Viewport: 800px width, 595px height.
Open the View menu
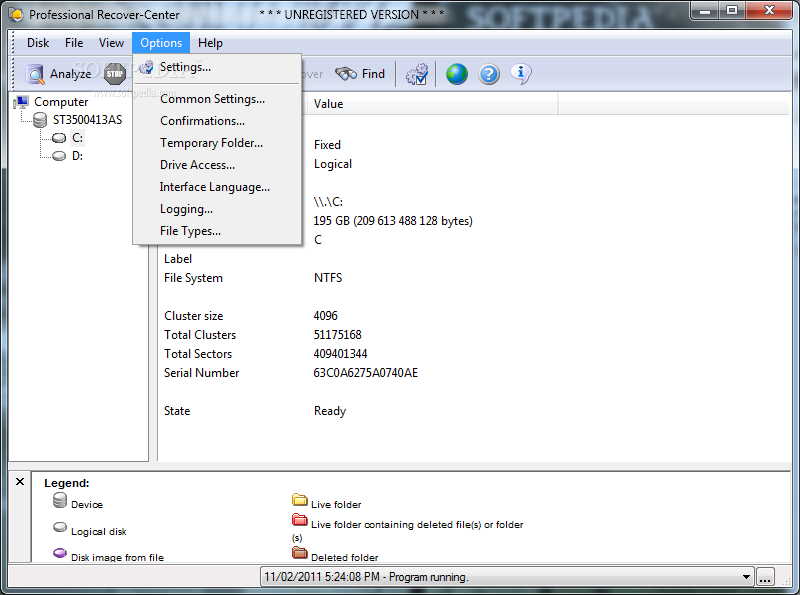coord(111,43)
